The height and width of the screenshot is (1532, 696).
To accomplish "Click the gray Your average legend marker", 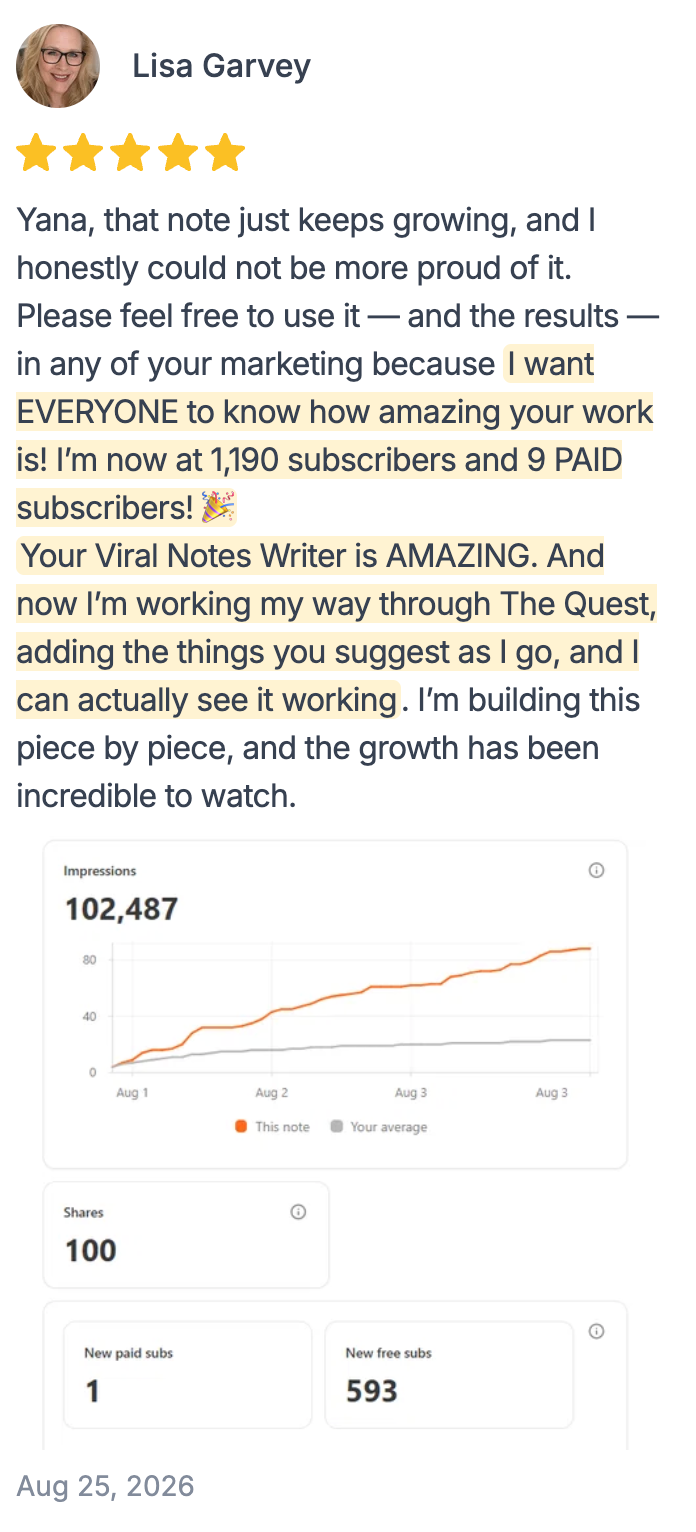I will [x=337, y=1126].
